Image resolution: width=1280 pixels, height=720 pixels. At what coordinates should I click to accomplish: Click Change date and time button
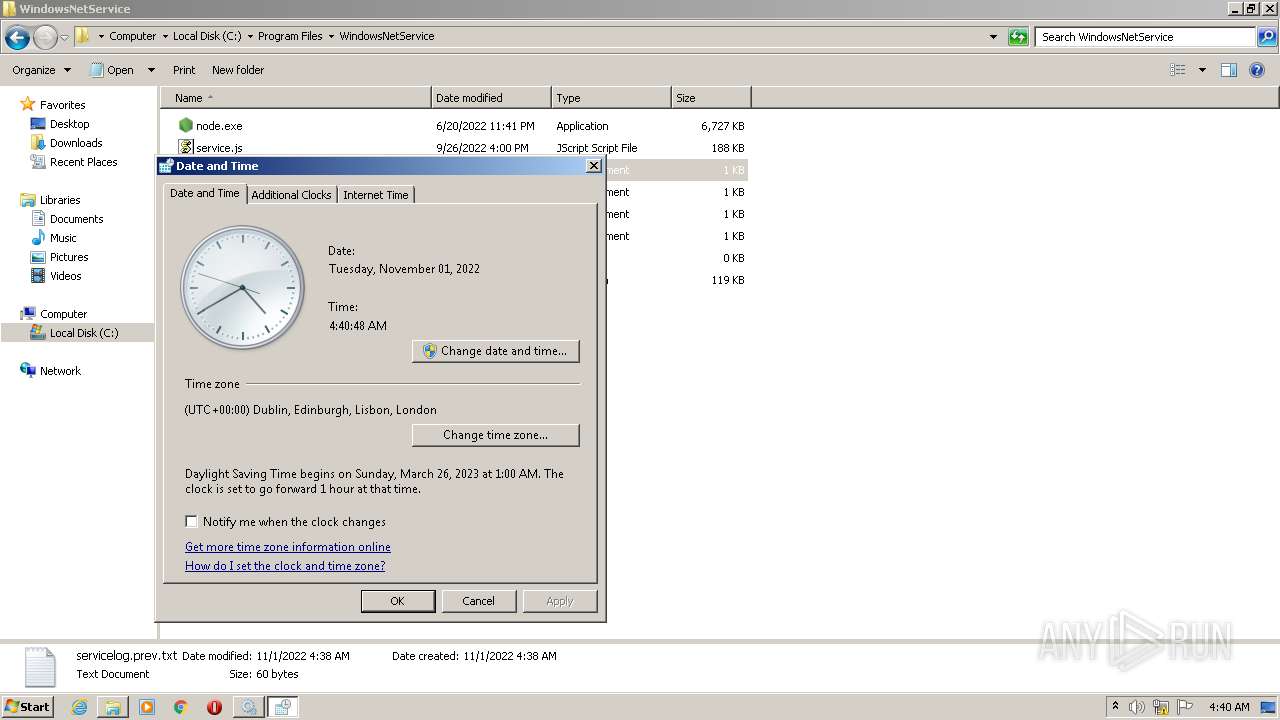496,351
